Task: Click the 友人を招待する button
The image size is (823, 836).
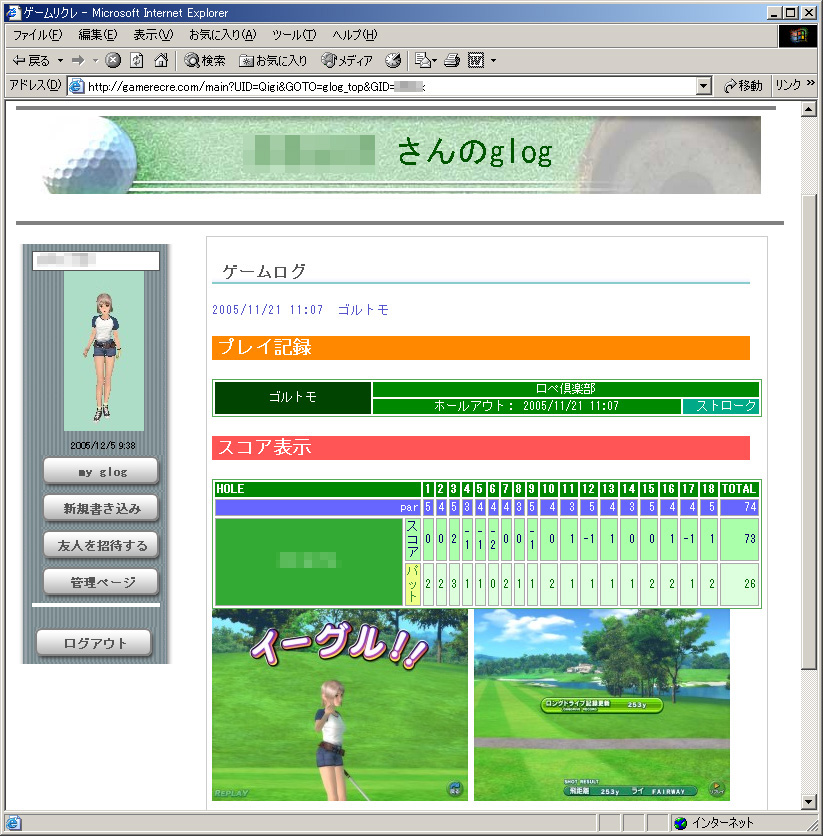Action: click(x=101, y=545)
